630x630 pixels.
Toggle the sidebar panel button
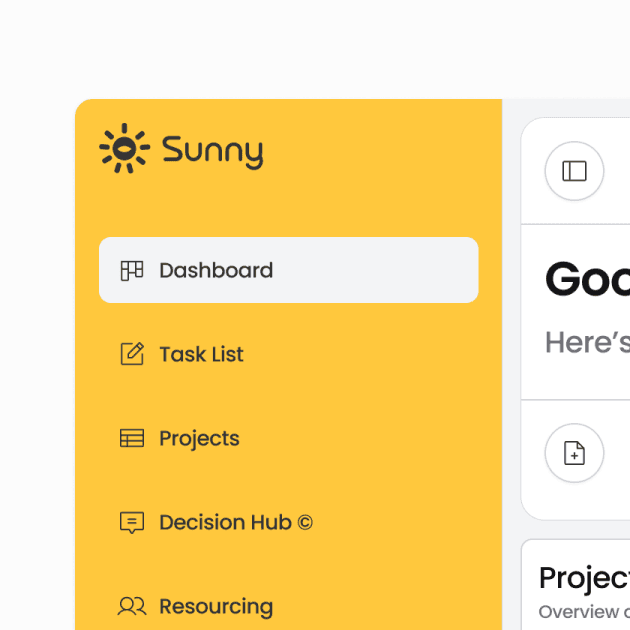(574, 171)
